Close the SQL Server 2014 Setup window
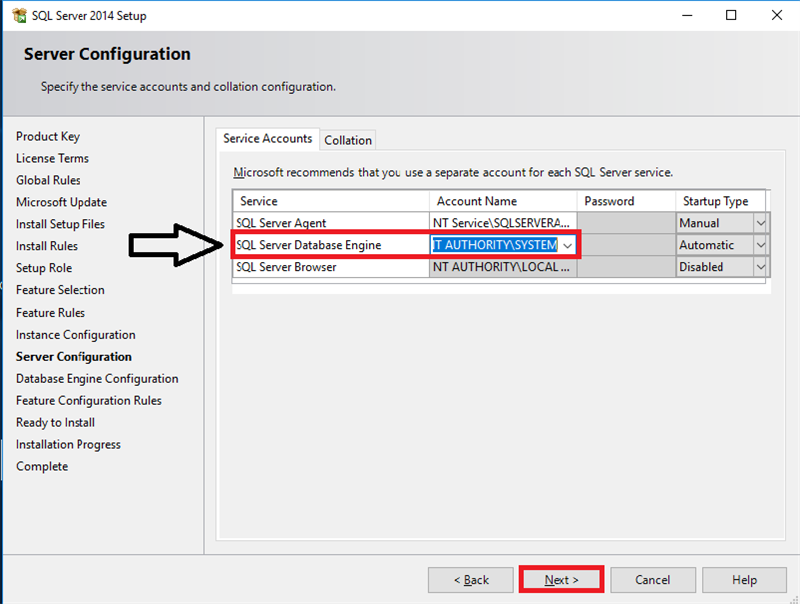The width and height of the screenshot is (800, 604). [x=776, y=16]
